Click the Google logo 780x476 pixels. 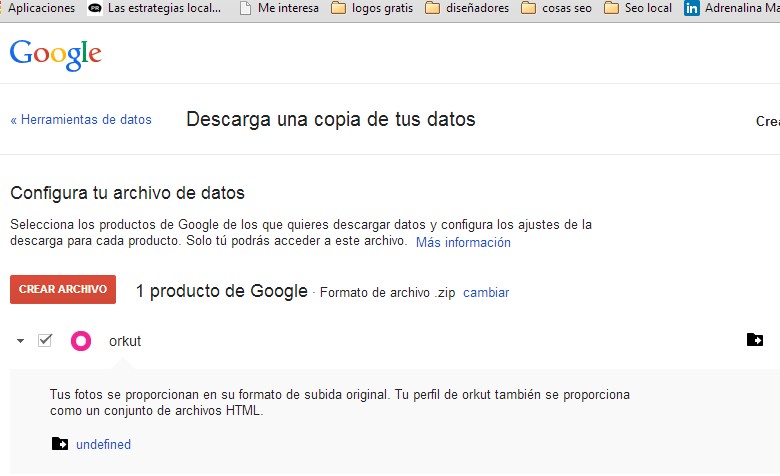pyautogui.click(x=56, y=55)
